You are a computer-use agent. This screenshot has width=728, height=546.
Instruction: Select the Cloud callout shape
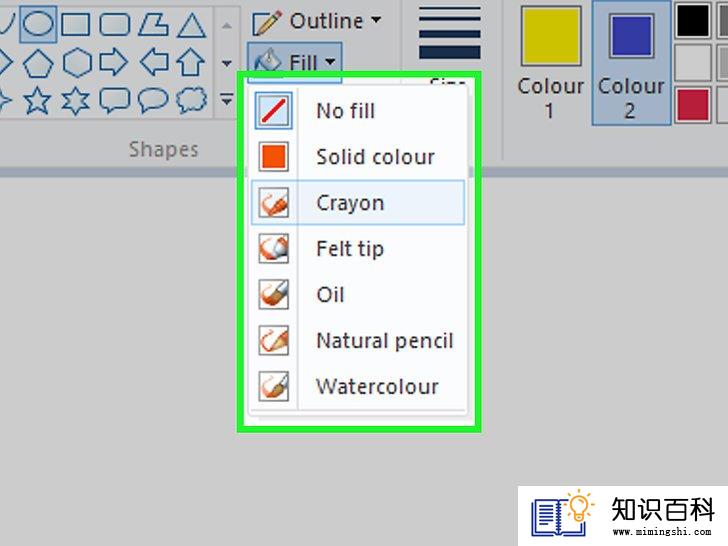[x=191, y=100]
